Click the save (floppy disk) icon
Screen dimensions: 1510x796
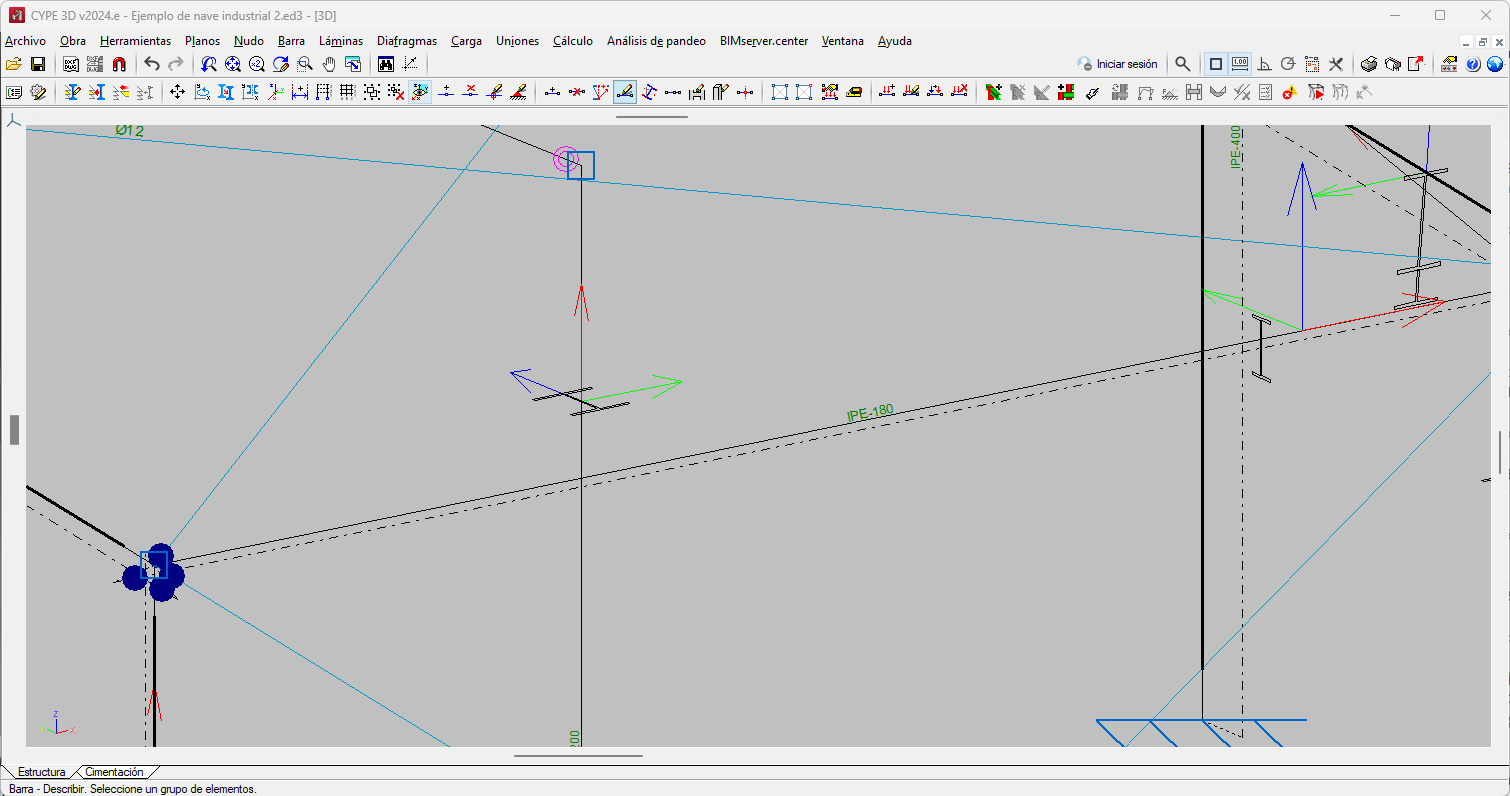38,64
